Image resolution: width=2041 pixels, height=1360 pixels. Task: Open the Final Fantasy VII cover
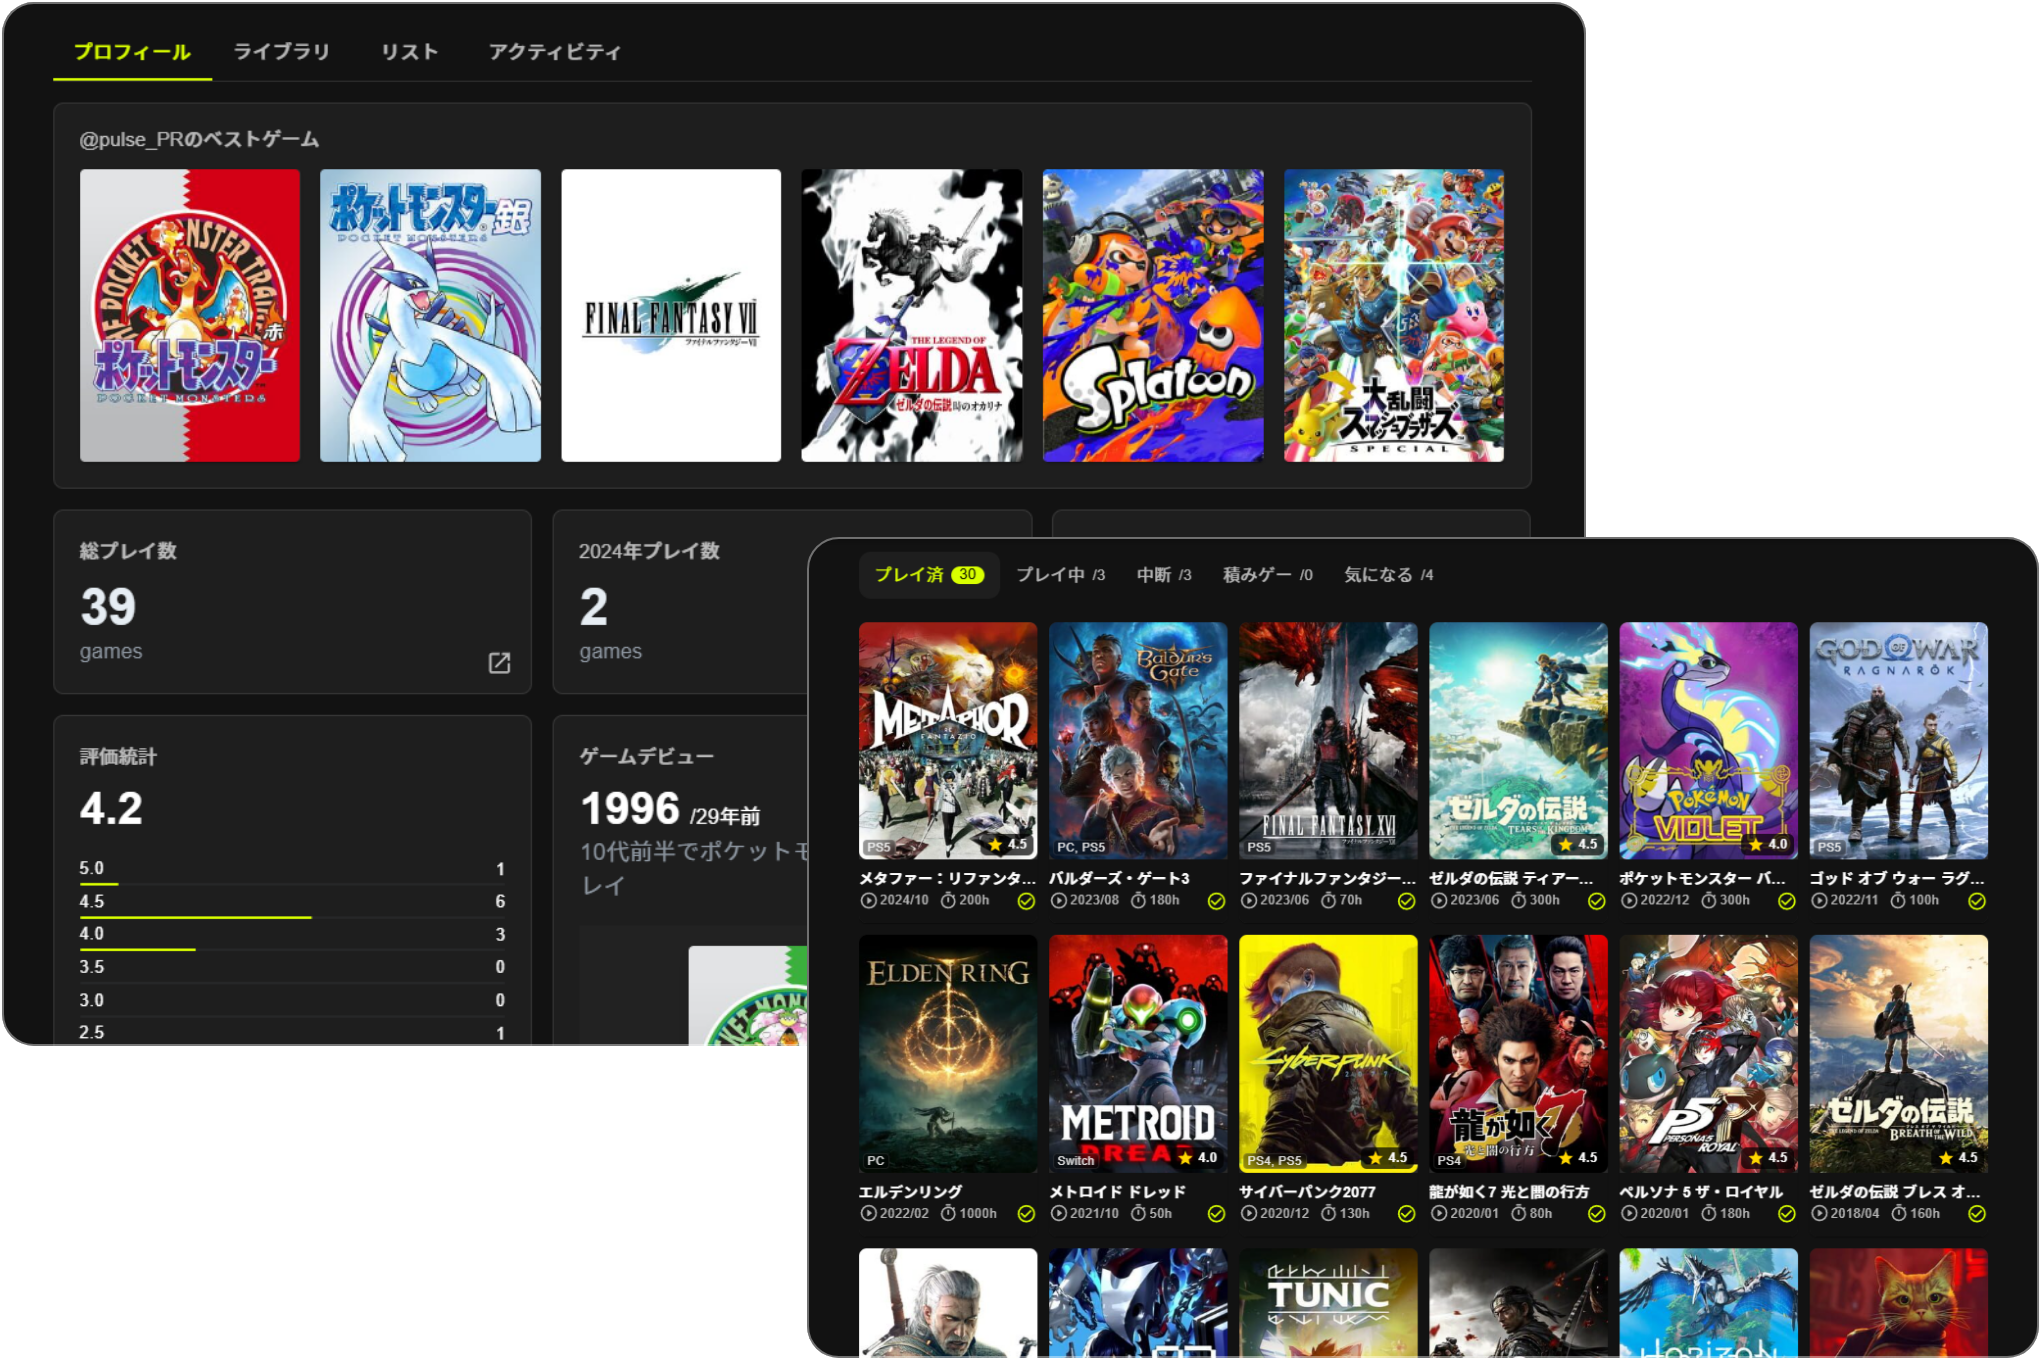(671, 315)
